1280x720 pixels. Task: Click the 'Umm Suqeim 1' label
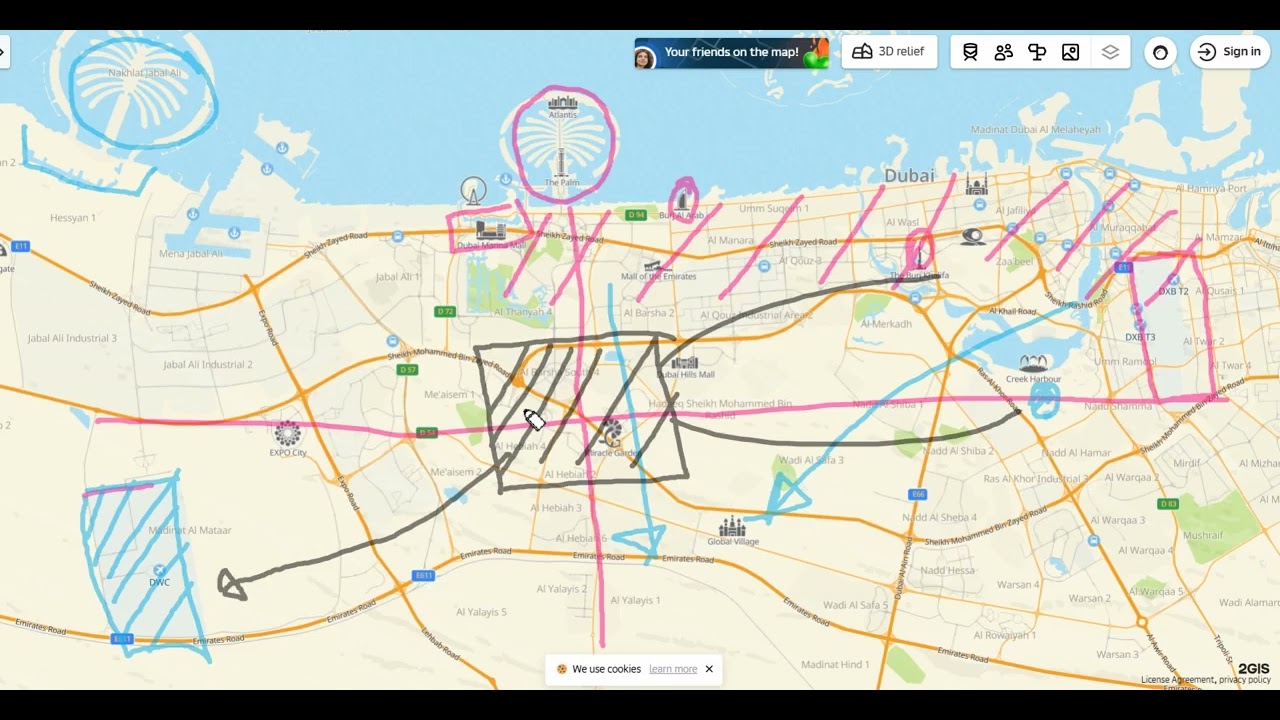click(x=773, y=208)
